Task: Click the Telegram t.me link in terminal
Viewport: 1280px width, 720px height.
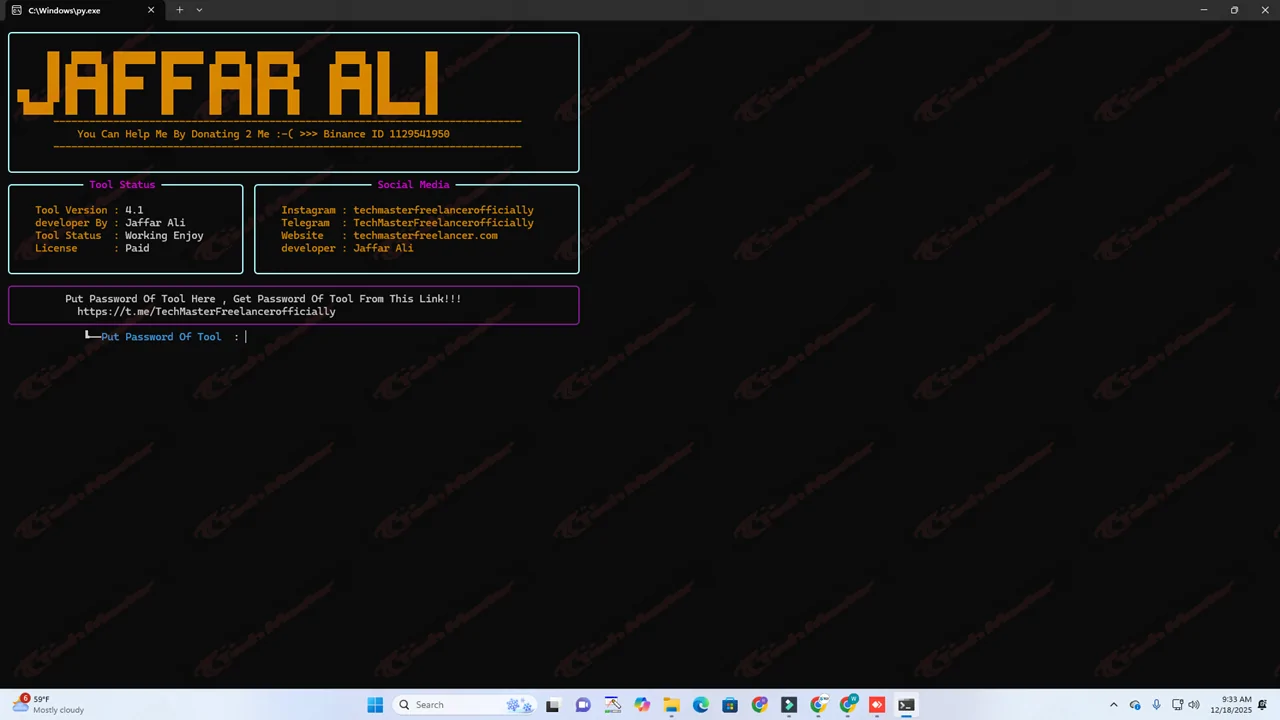Action: [x=206, y=312]
